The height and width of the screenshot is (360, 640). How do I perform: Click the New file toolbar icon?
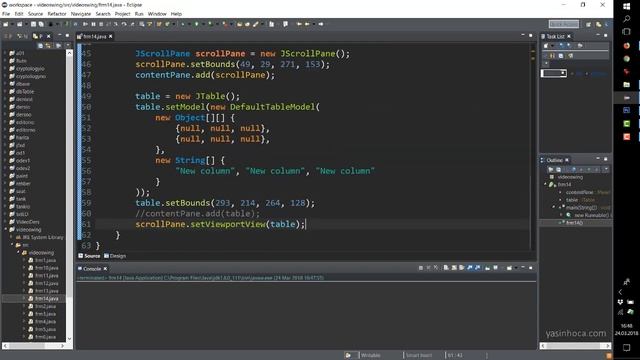coord(5,24)
